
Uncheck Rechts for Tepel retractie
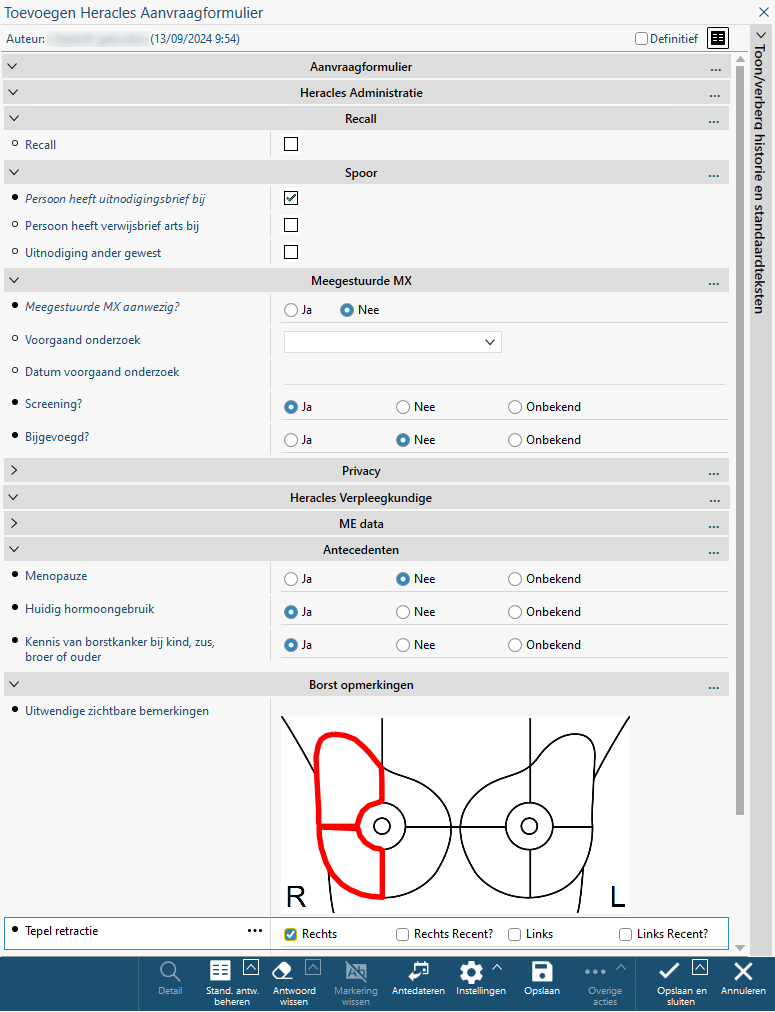pos(291,934)
